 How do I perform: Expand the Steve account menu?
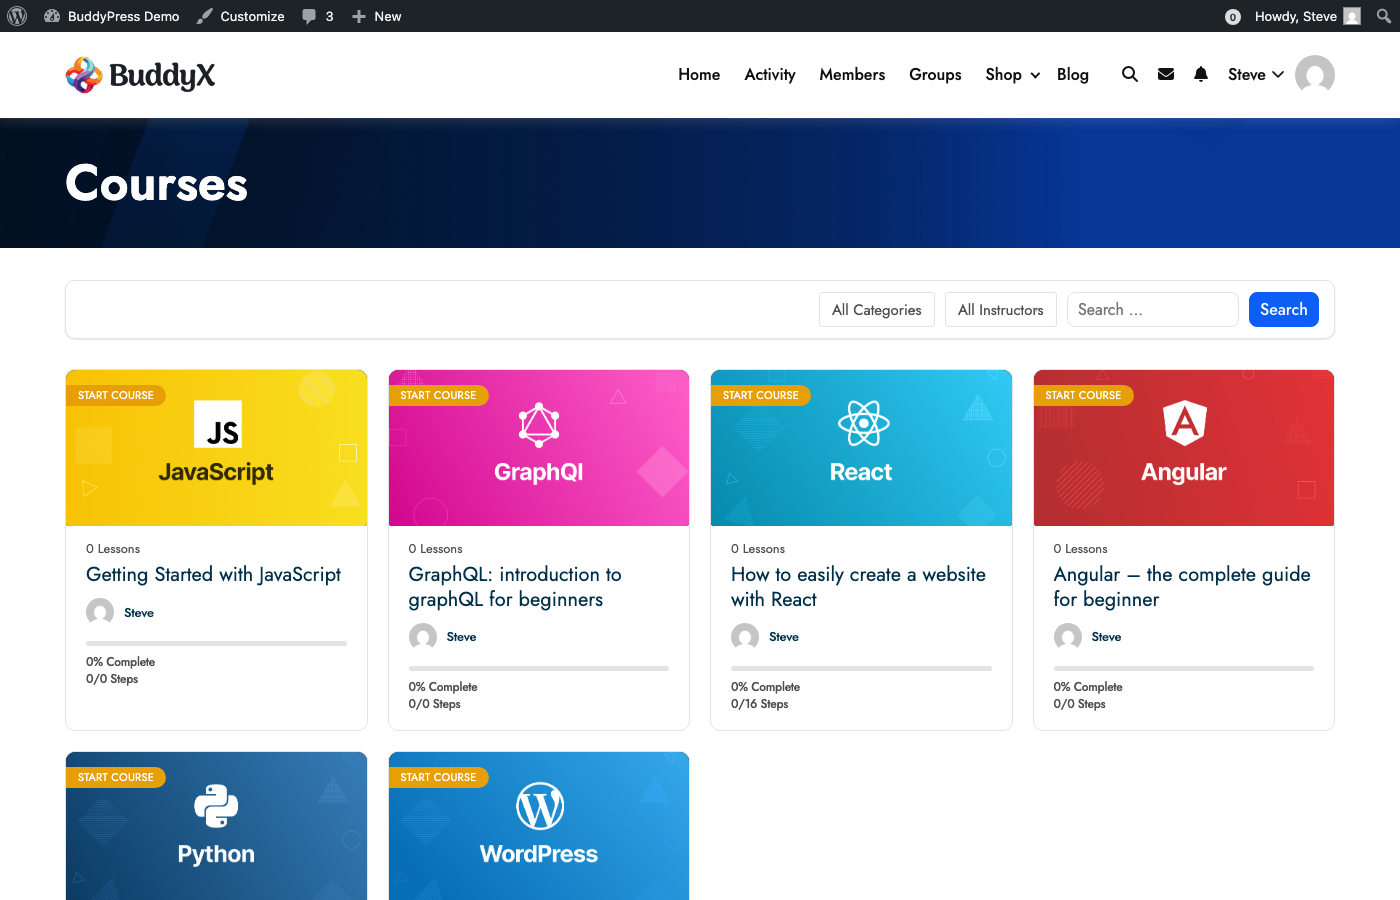(x=1278, y=74)
